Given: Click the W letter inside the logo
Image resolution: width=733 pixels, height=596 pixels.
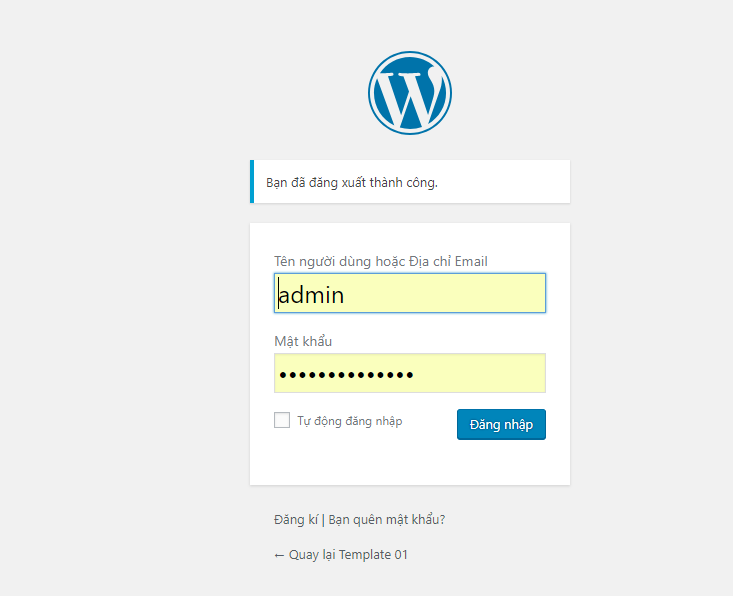Looking at the screenshot, I should [x=410, y=98].
